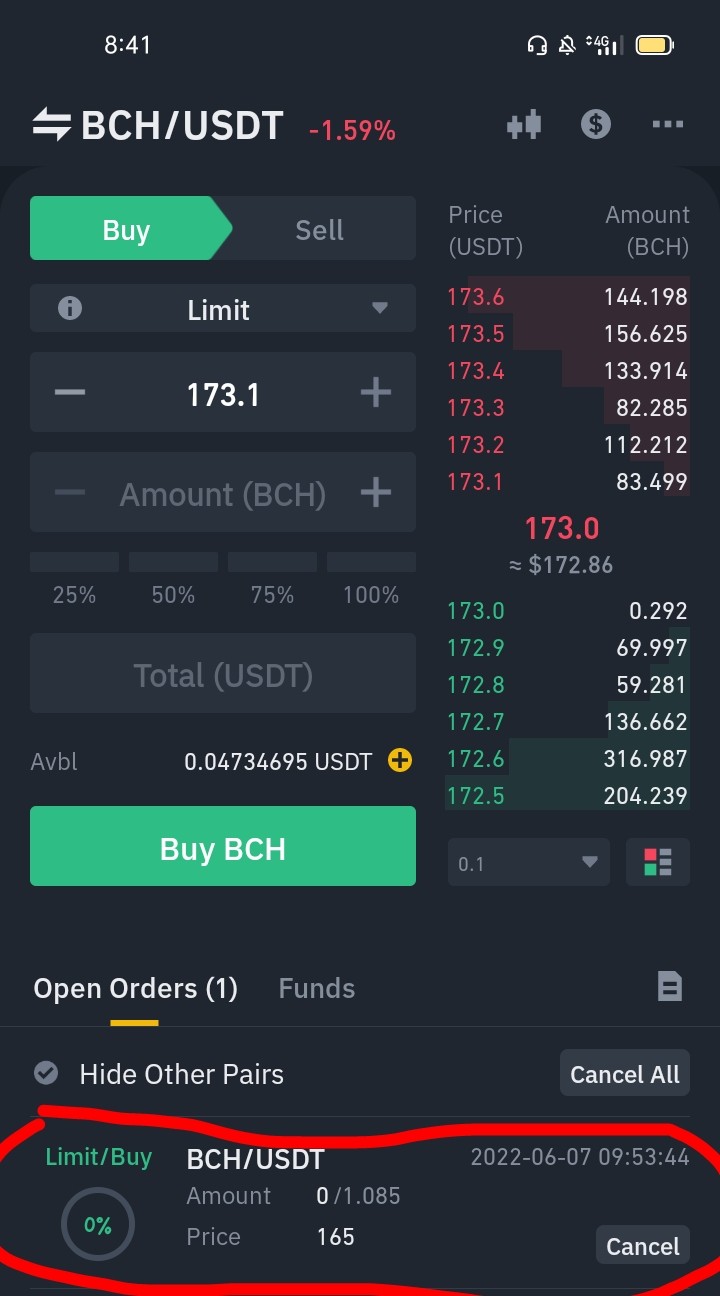This screenshot has height=1296, width=720.
Task: Select the Buy toggle
Action: click(x=126, y=230)
